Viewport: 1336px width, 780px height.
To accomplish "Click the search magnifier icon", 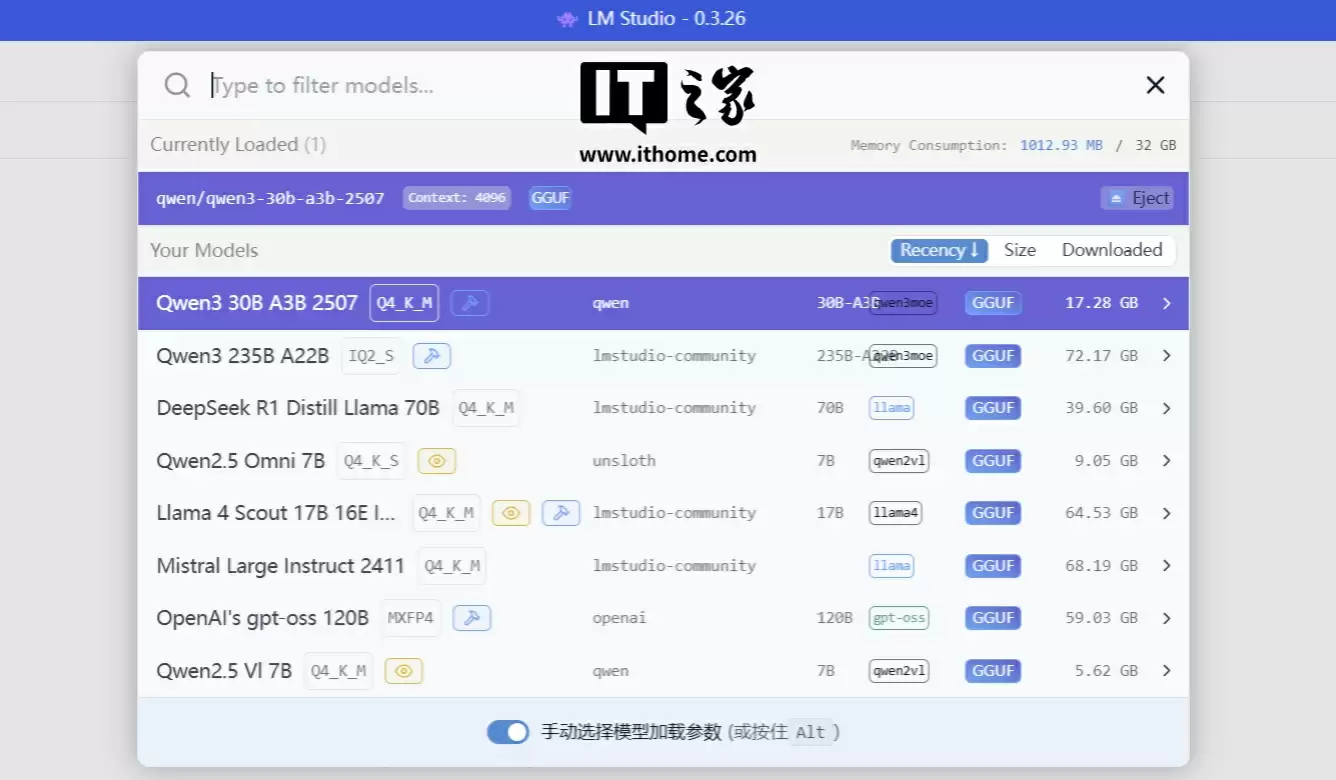I will (x=177, y=85).
